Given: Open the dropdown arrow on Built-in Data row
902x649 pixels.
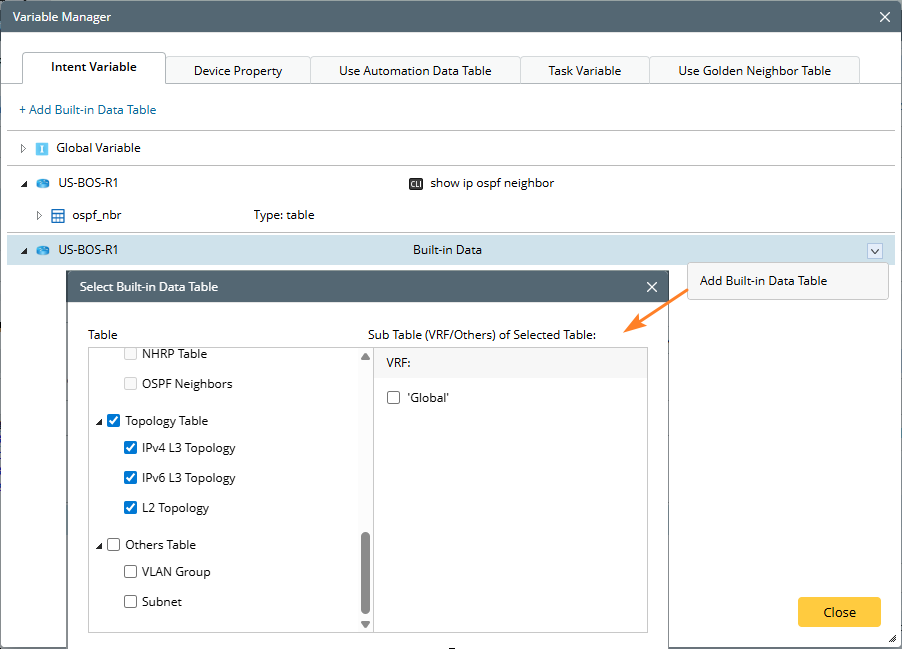Looking at the screenshot, I should (875, 251).
